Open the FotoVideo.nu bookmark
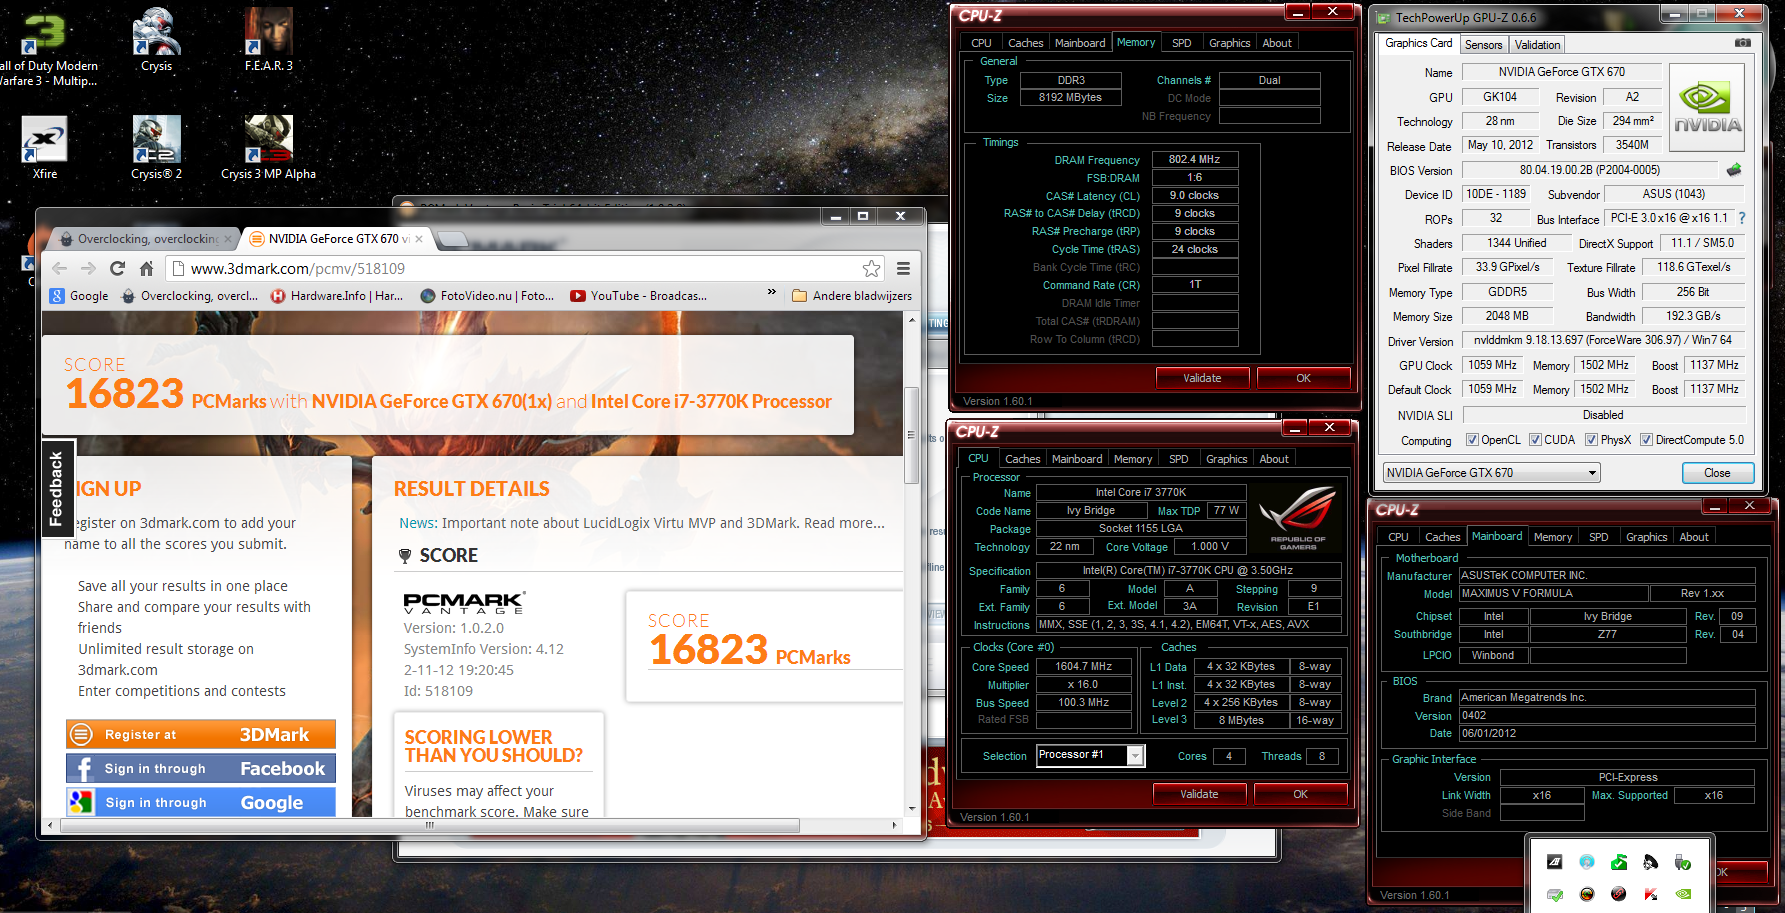1785x913 pixels. tap(488, 296)
